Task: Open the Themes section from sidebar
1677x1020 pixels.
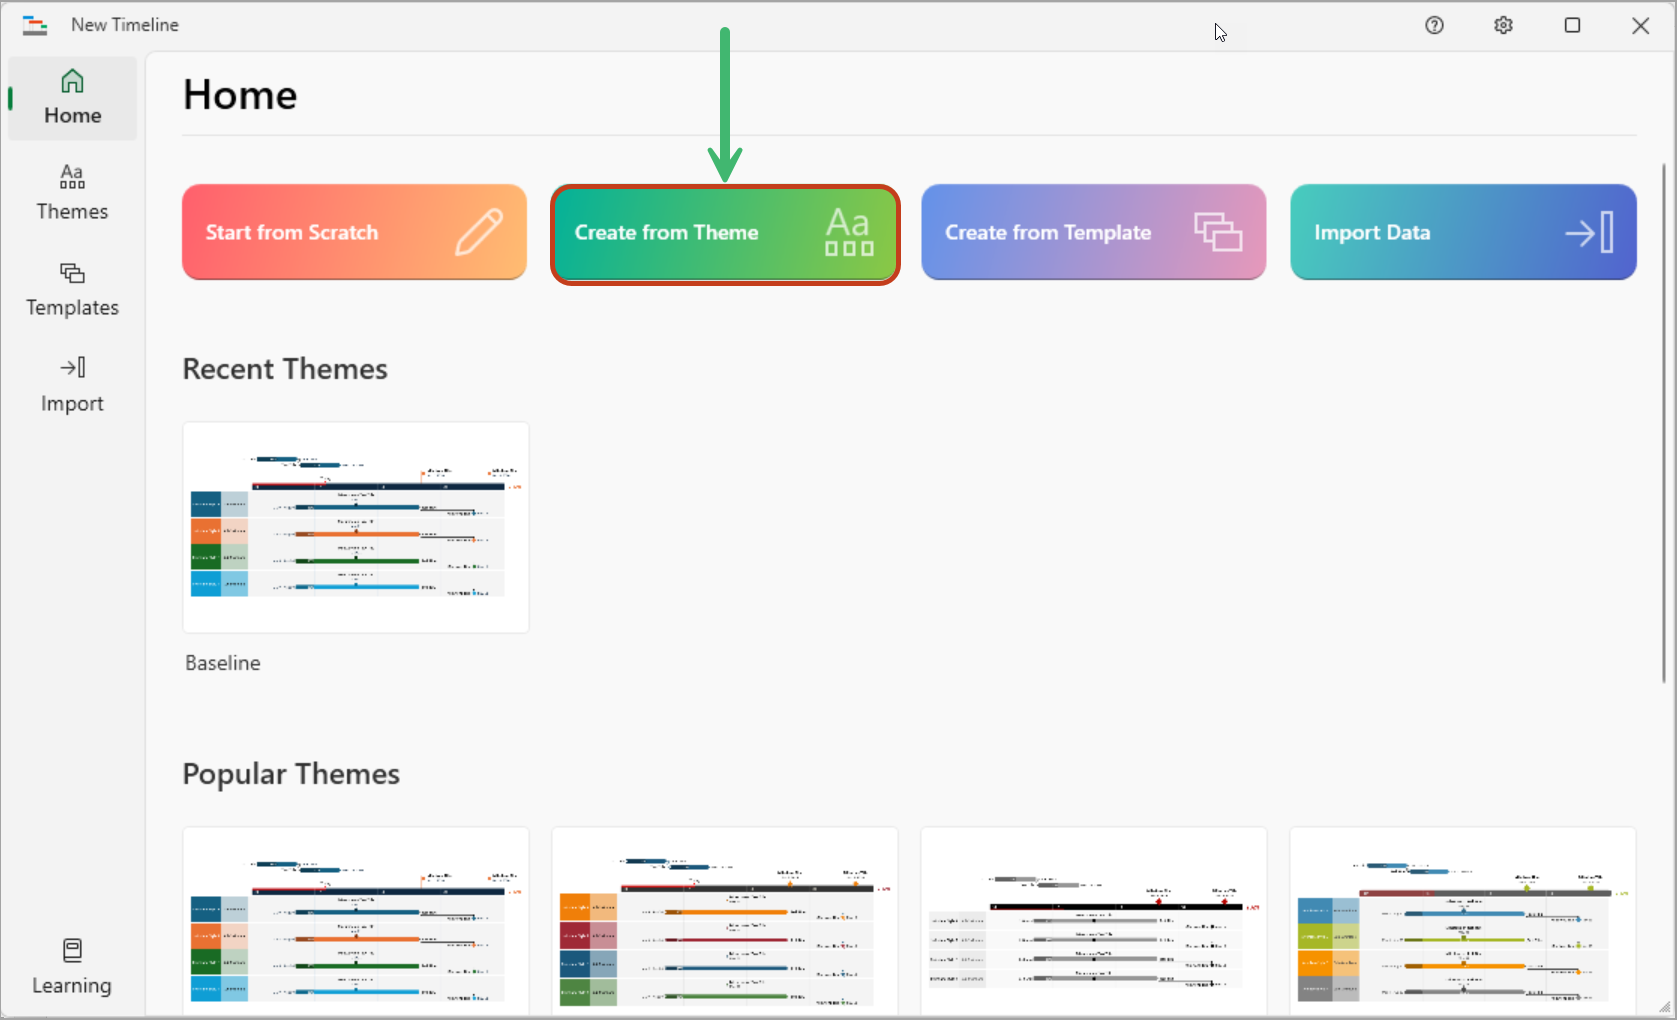Action: coord(71,191)
